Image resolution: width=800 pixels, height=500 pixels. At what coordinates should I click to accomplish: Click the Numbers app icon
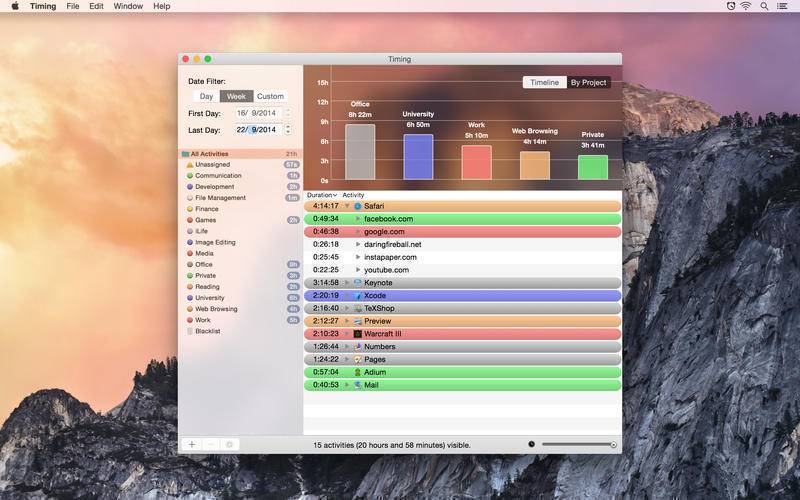[358, 346]
